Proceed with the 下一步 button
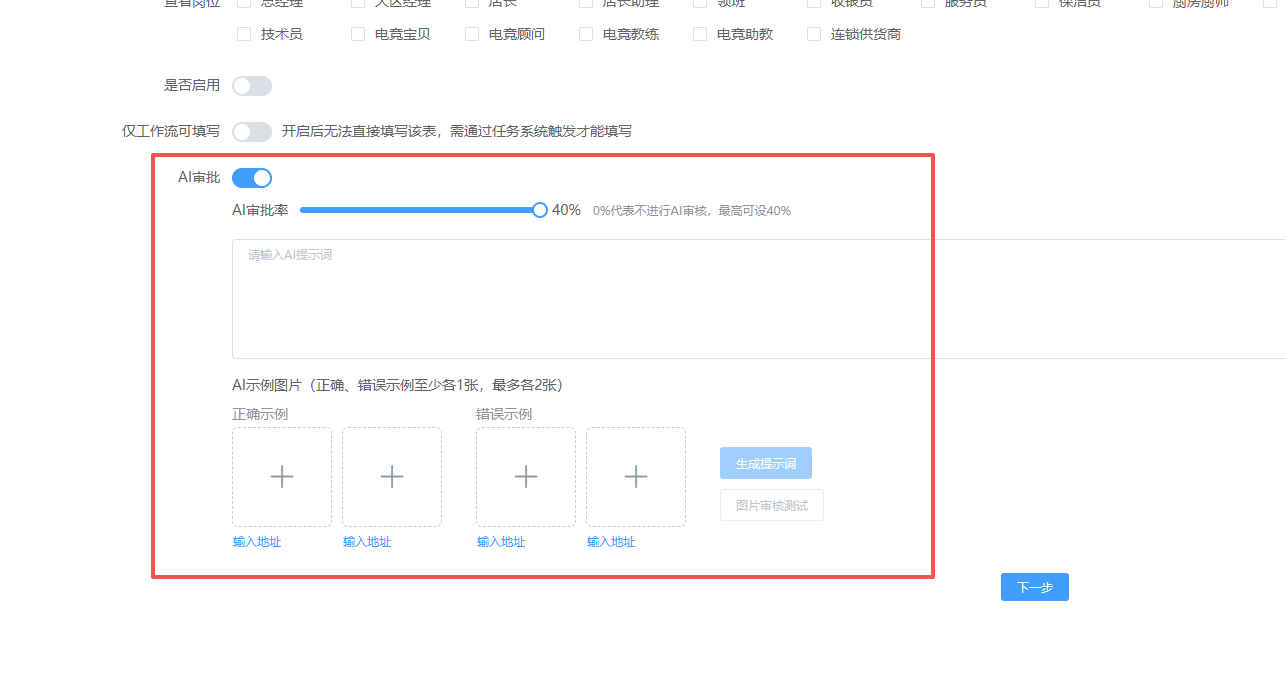Screen dimensions: 1285x692 pos(1035,587)
